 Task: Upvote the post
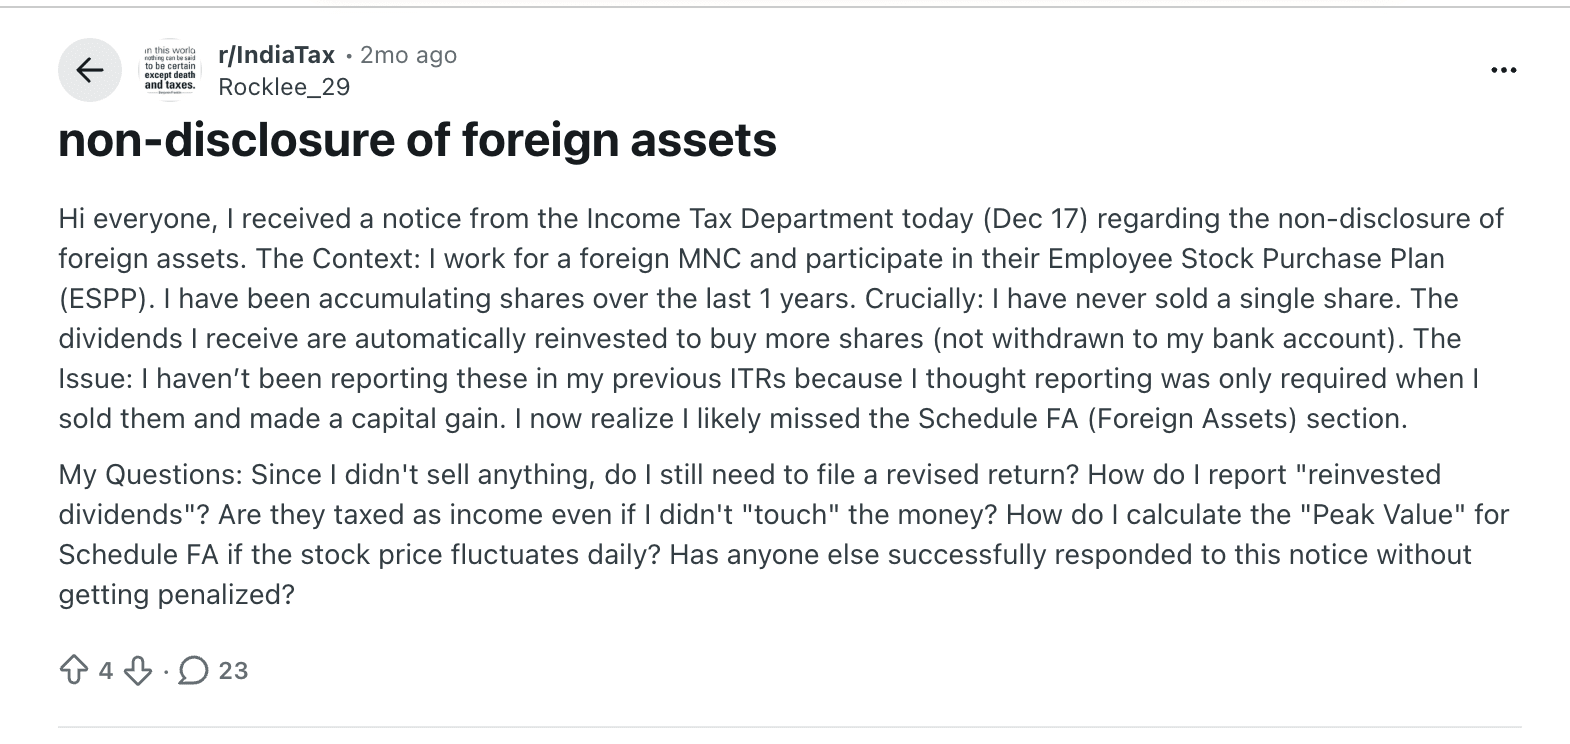click(74, 670)
